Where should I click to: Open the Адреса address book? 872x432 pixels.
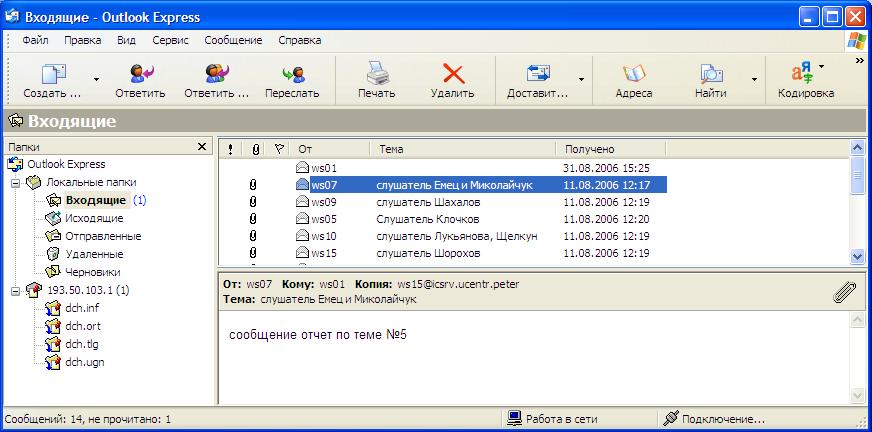pos(633,81)
